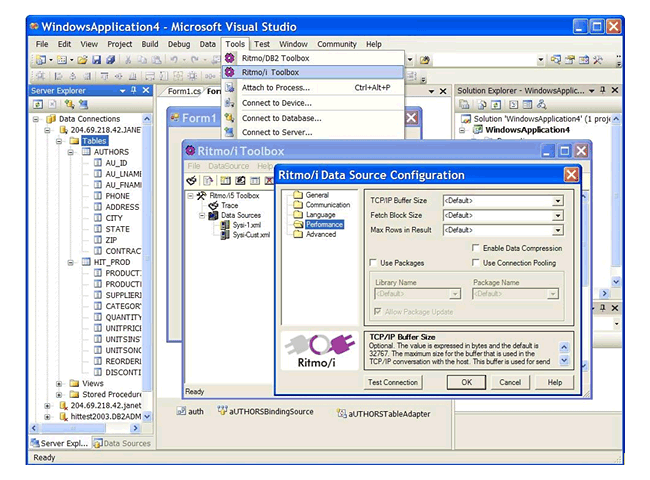Click the Open File toolbar icon

(82, 60)
